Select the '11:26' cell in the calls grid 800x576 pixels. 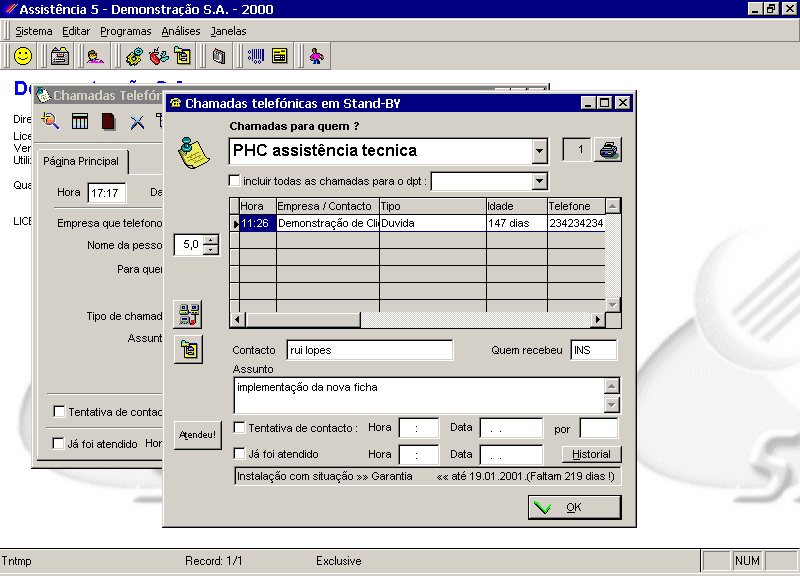258,223
